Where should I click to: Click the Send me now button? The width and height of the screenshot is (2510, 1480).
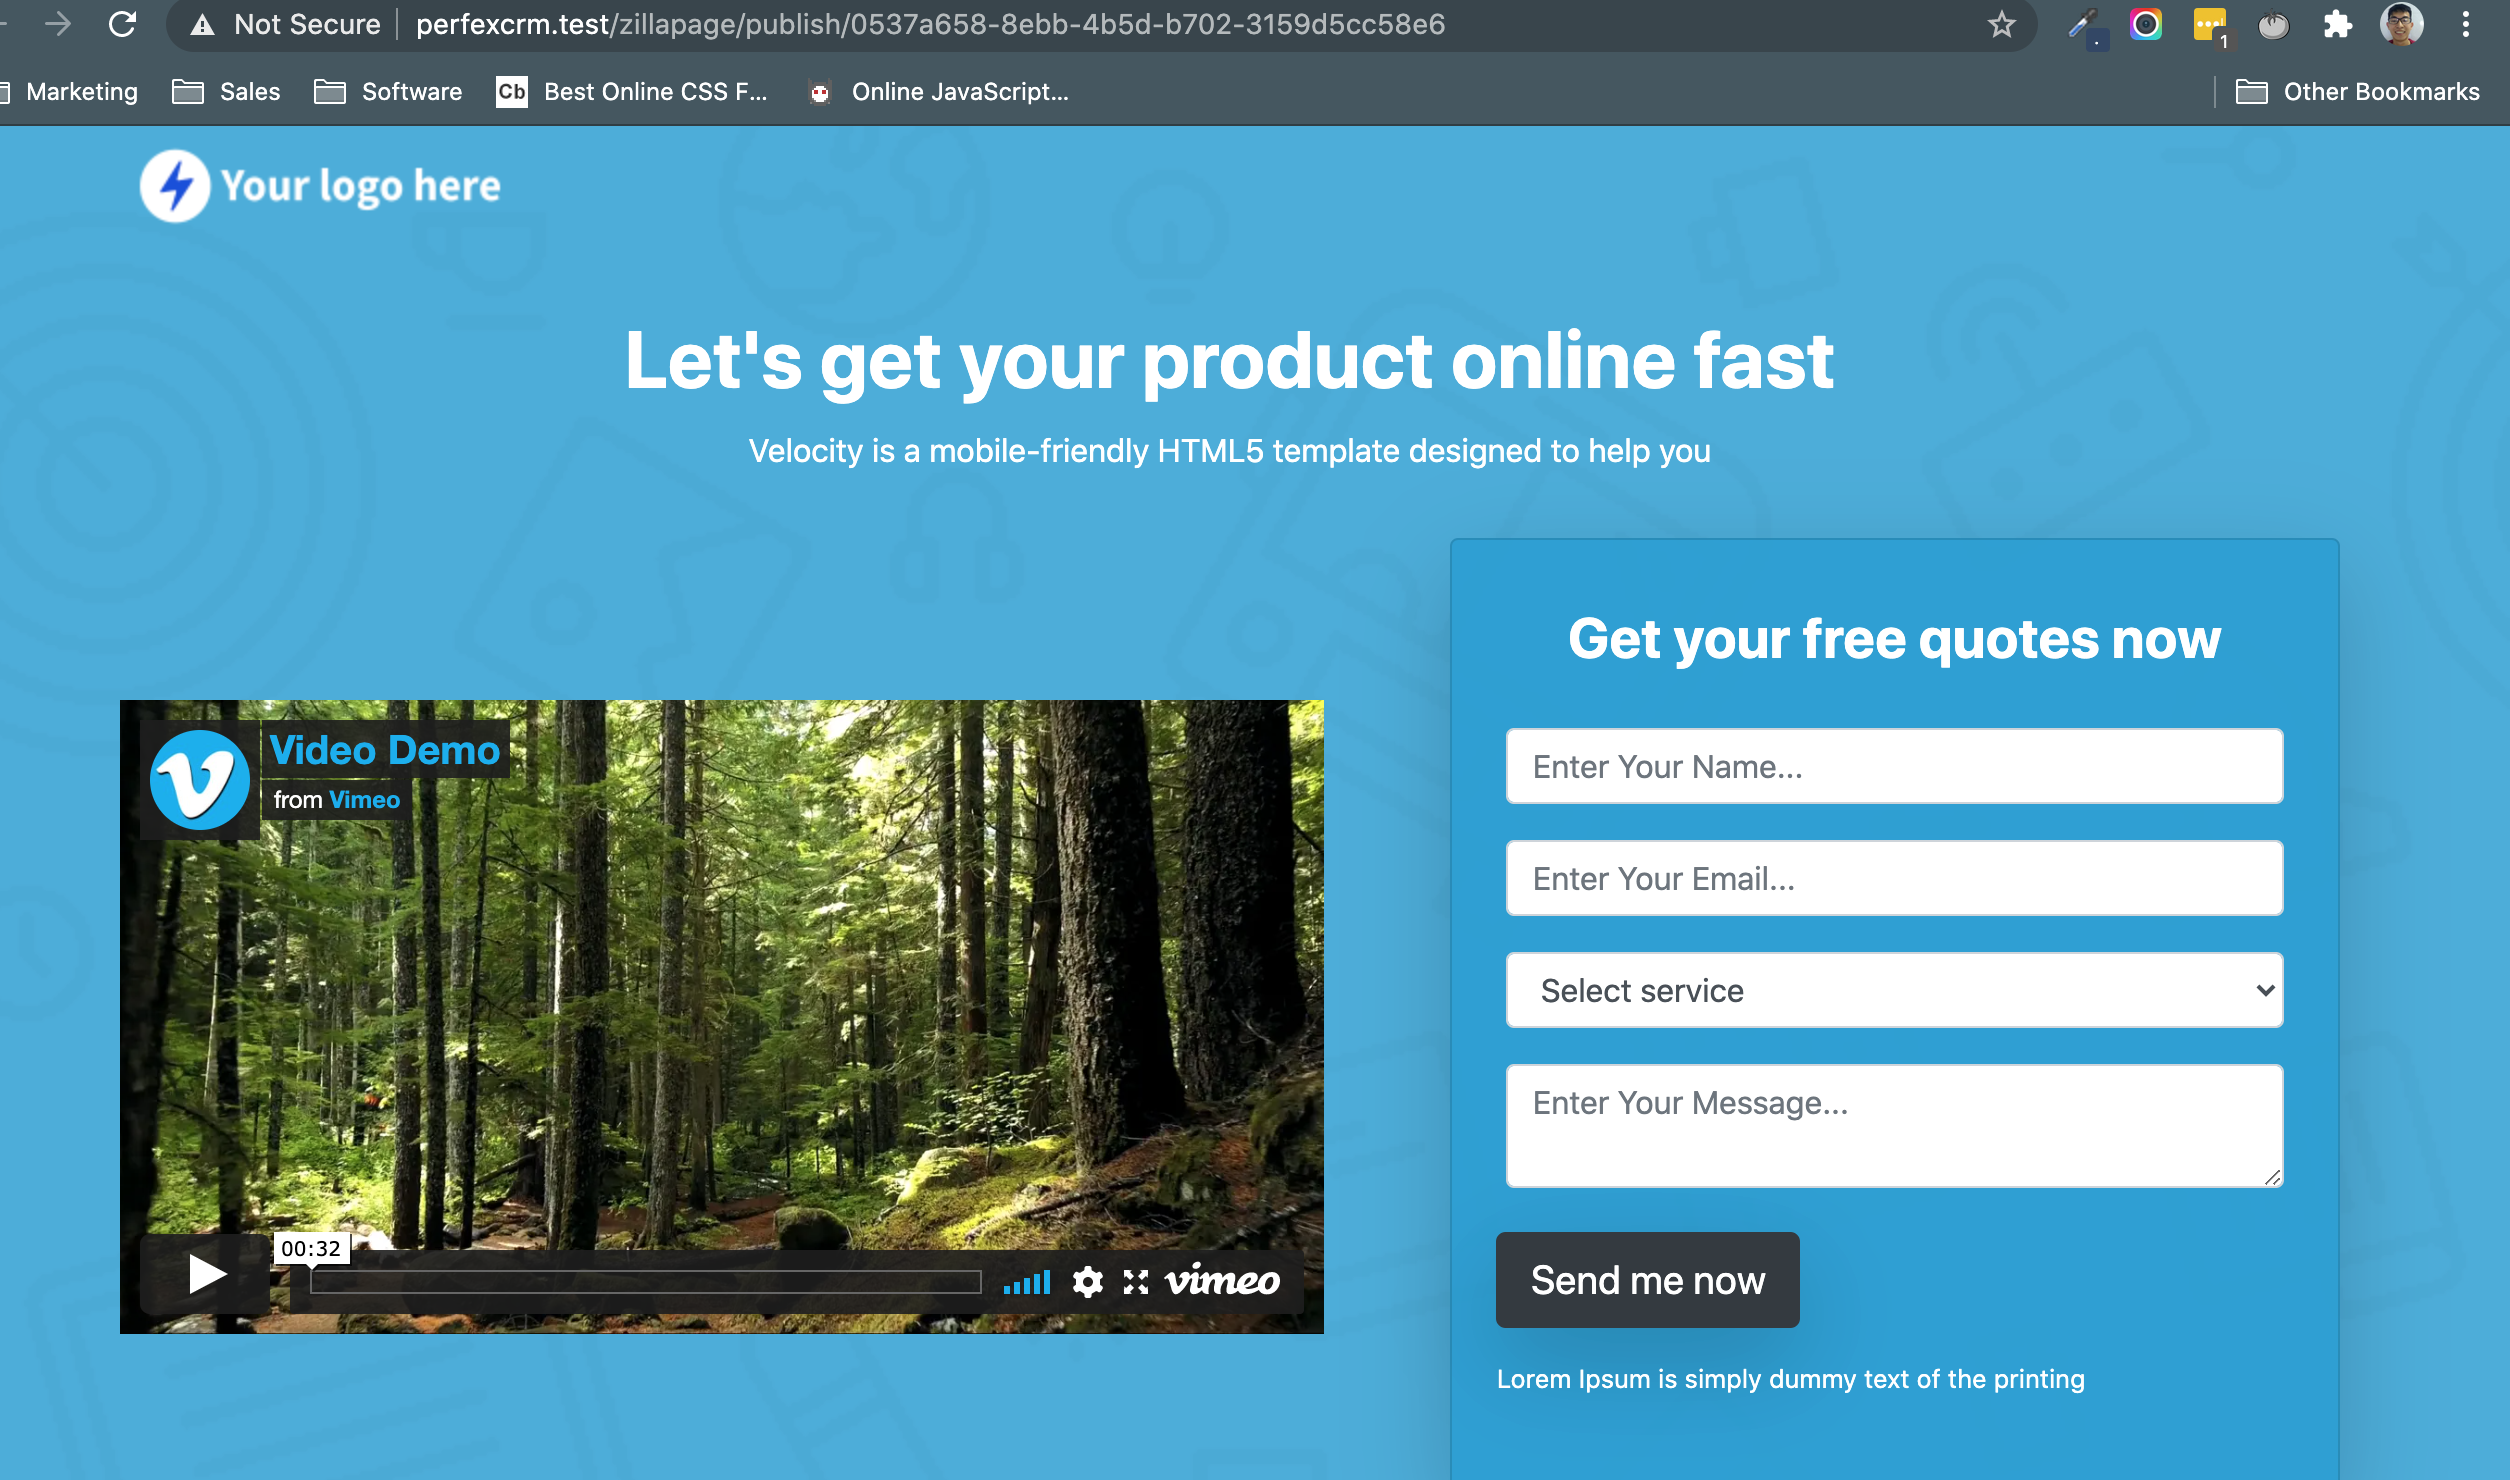click(1647, 1280)
